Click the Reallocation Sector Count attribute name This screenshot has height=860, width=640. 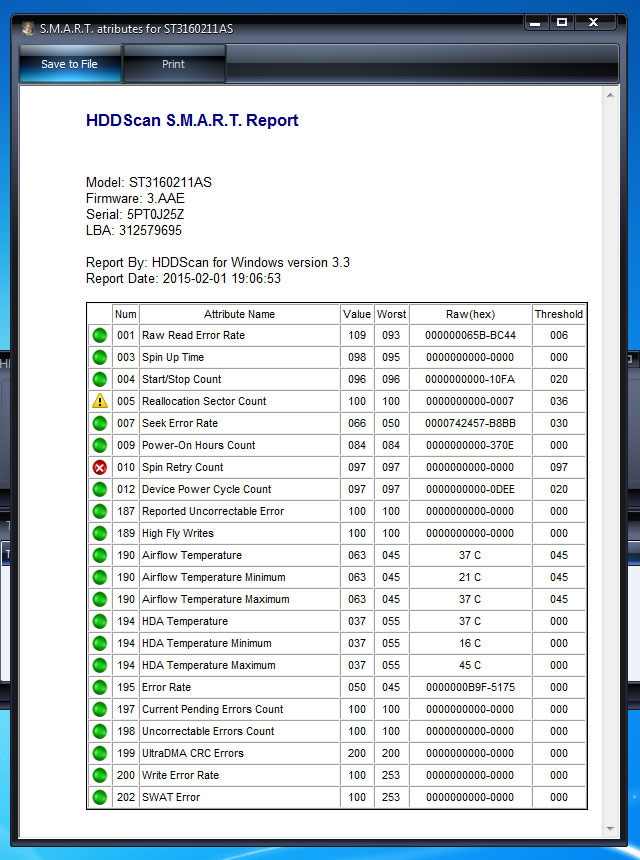204,401
